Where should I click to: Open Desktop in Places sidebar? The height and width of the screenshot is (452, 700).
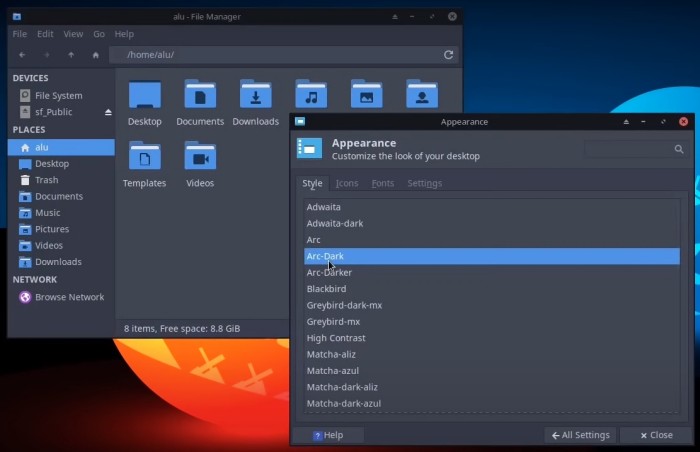click(x=61, y=164)
